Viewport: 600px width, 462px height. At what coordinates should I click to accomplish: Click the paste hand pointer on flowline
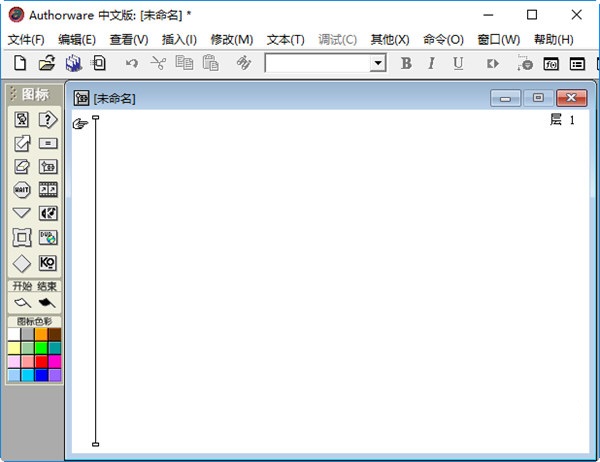[x=80, y=124]
